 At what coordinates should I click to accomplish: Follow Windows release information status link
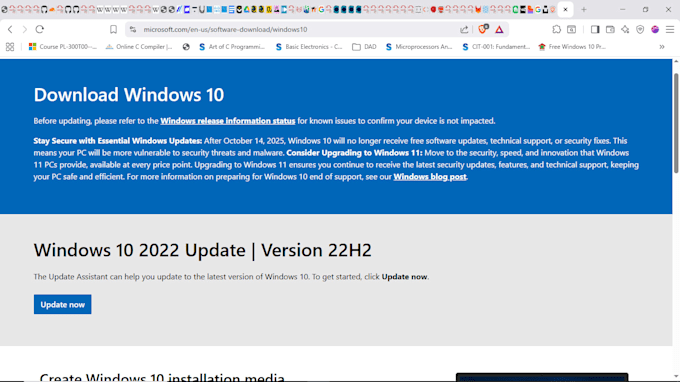pyautogui.click(x=228, y=121)
